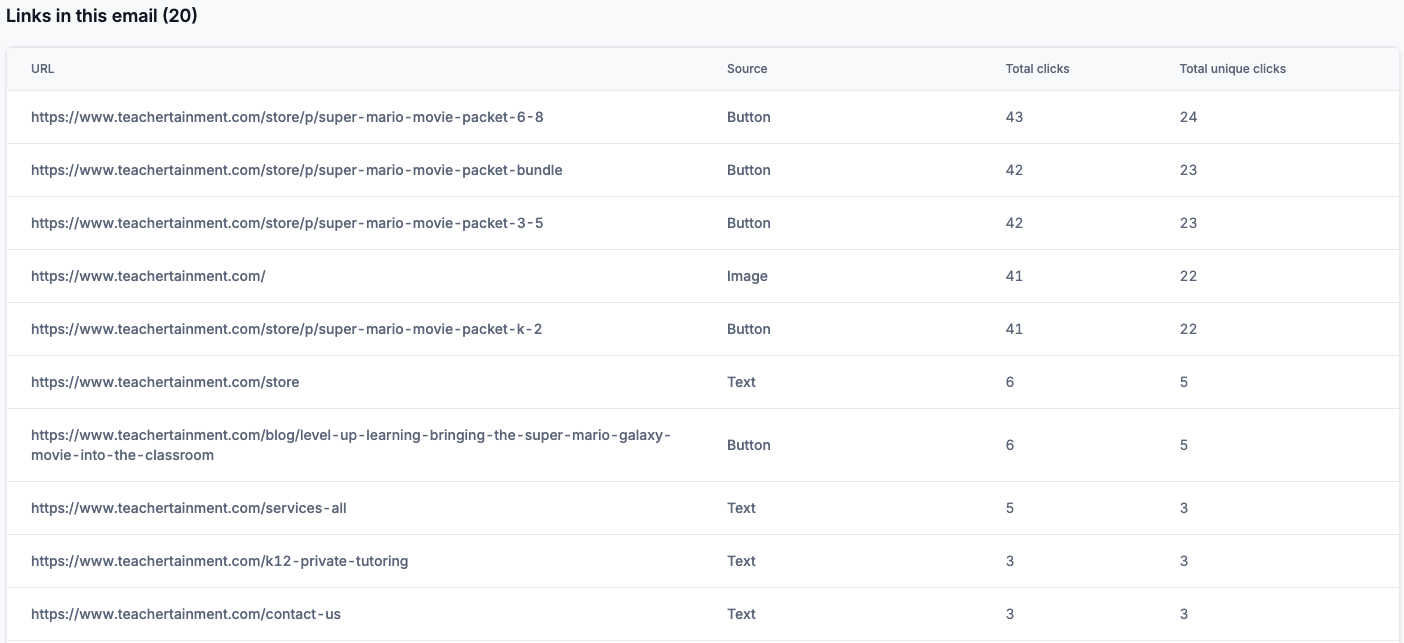Sort by the Total clicks column header

[x=1037, y=69]
